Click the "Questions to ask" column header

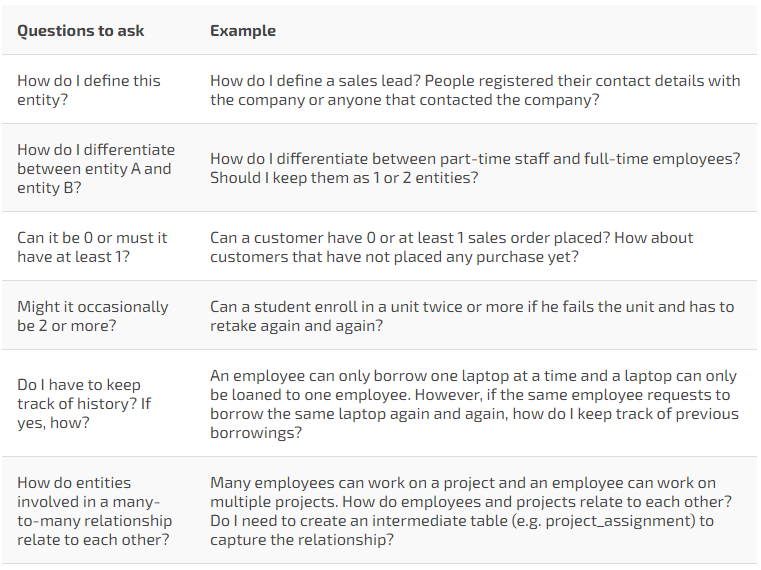[x=81, y=31]
